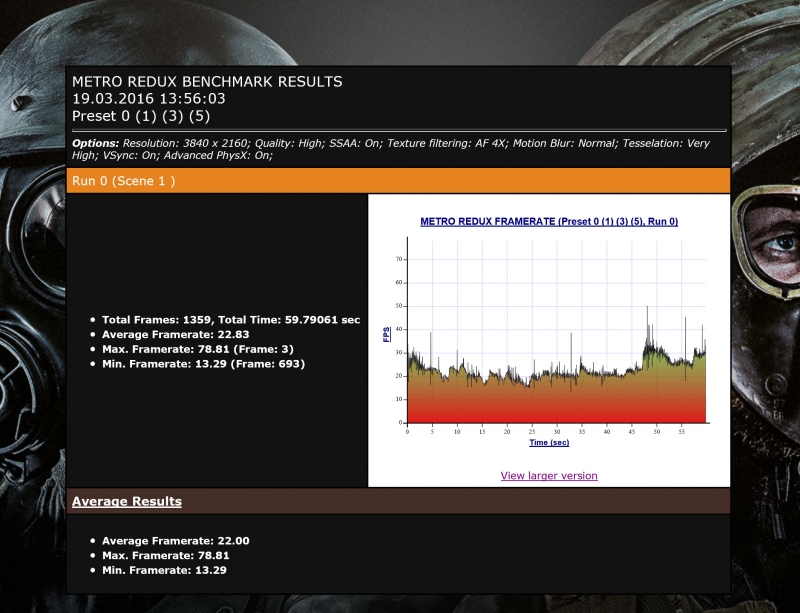Select the "METRO REDUX BENCHMARK RESULTS" title
Image resolution: width=800 pixels, height=613 pixels.
click(207, 82)
